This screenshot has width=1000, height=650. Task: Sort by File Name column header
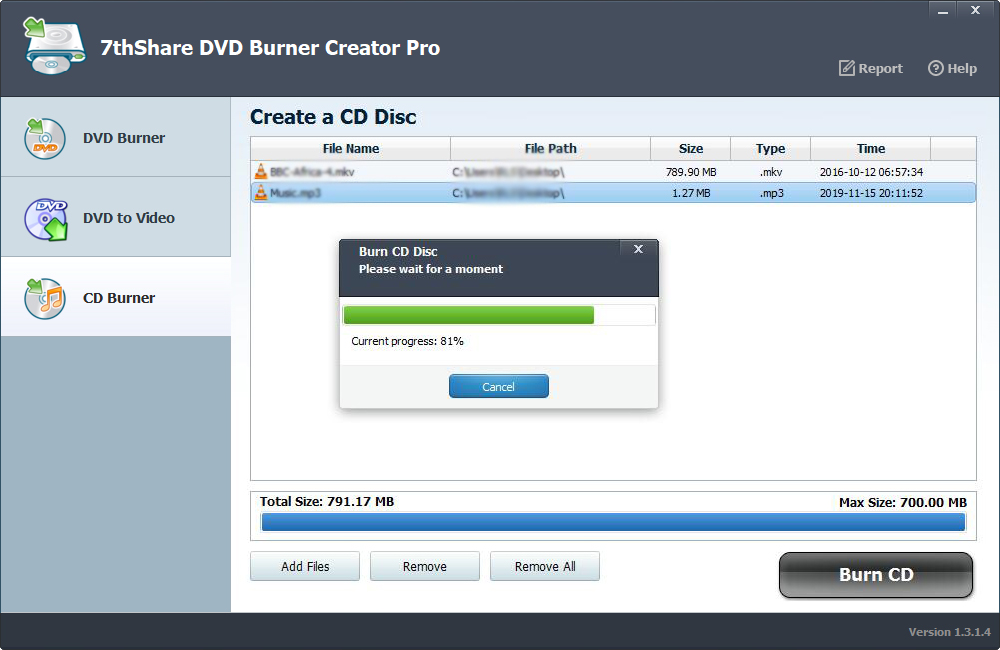click(351, 149)
